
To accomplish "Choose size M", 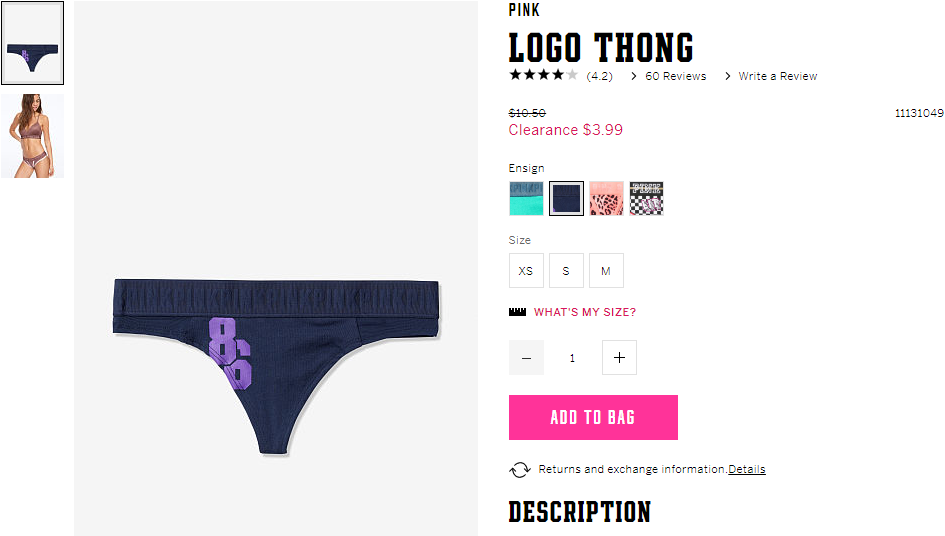I will point(606,271).
